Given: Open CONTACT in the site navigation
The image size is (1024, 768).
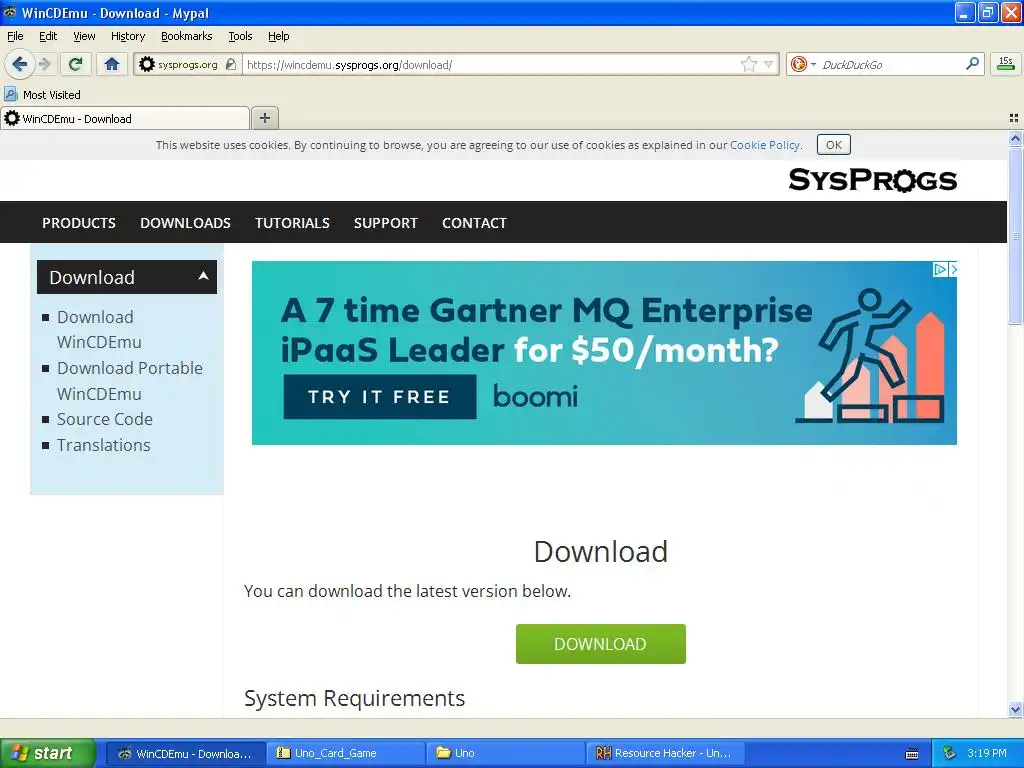Looking at the screenshot, I should tap(474, 223).
